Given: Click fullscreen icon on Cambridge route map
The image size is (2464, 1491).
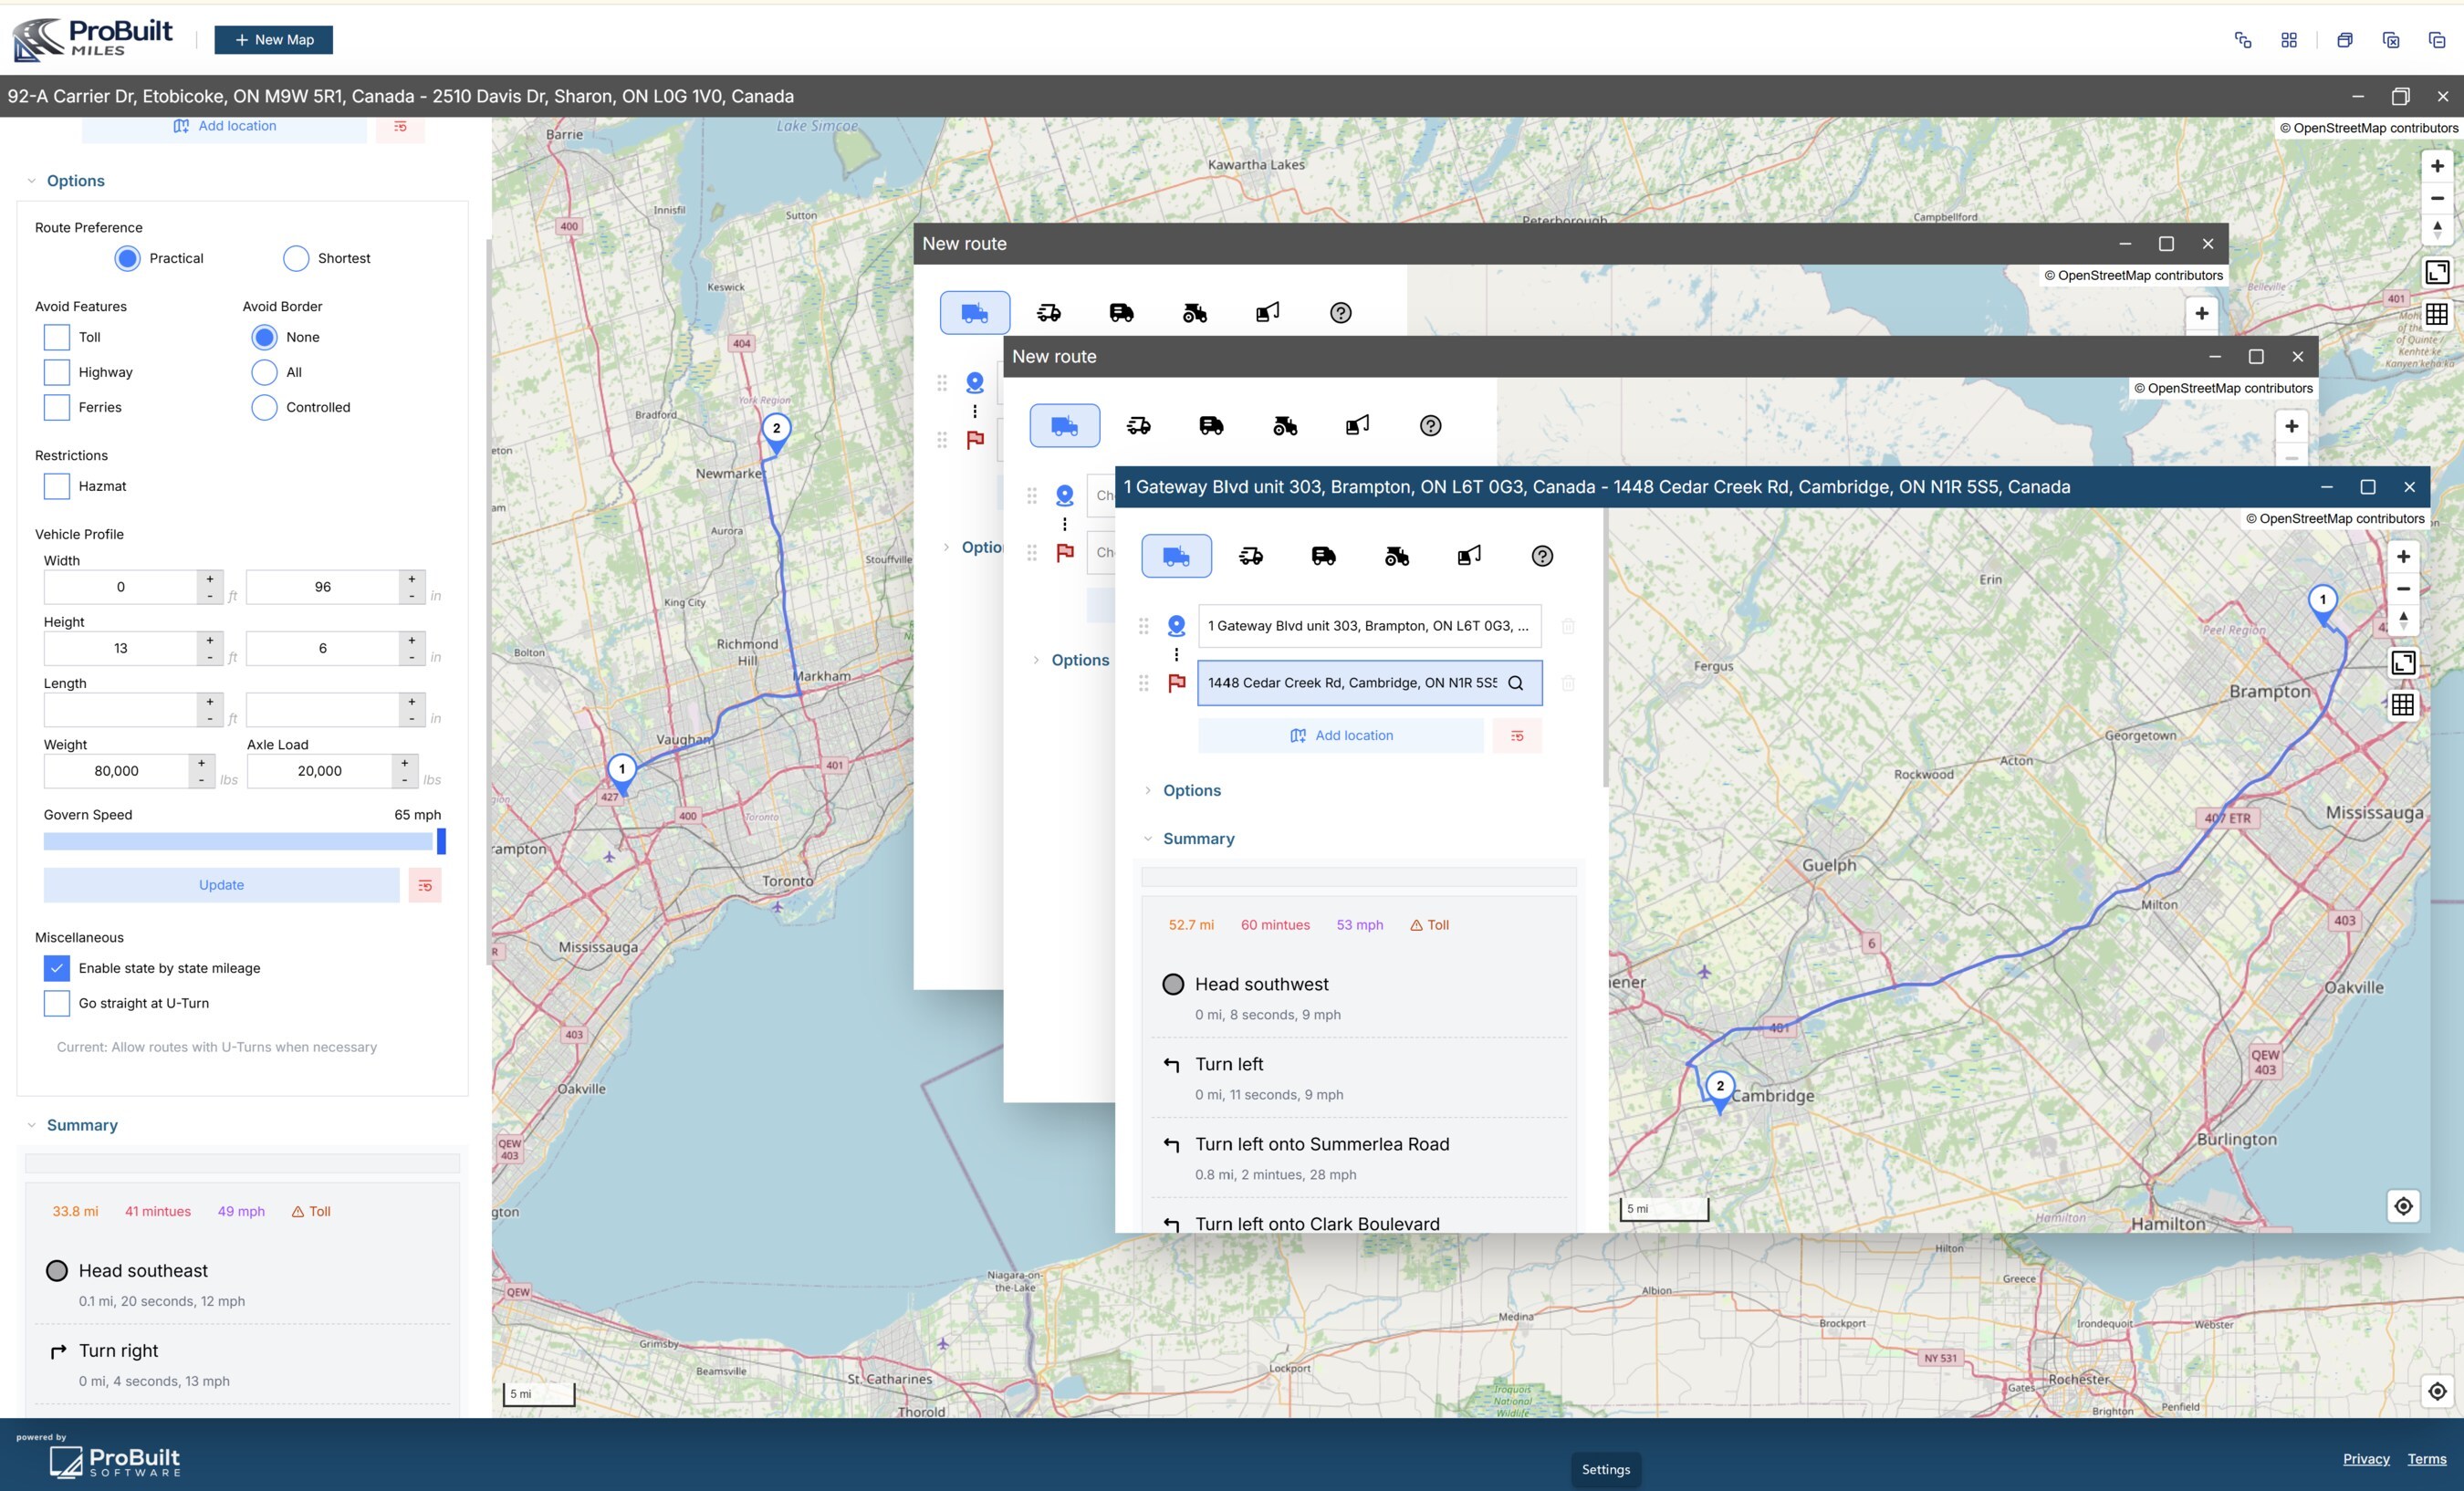Looking at the screenshot, I should [2403, 662].
